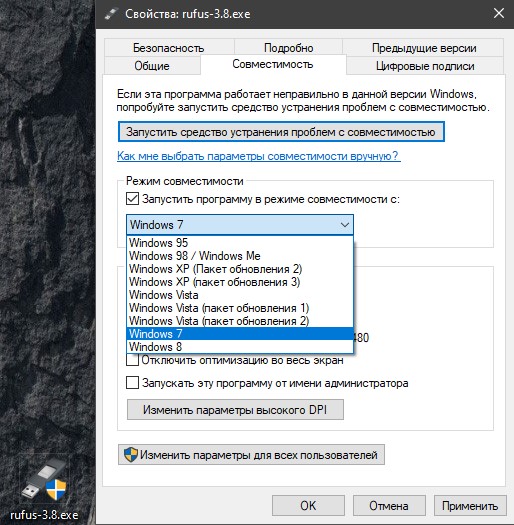Click the Применить button
The width and height of the screenshot is (514, 525).
click(x=470, y=506)
